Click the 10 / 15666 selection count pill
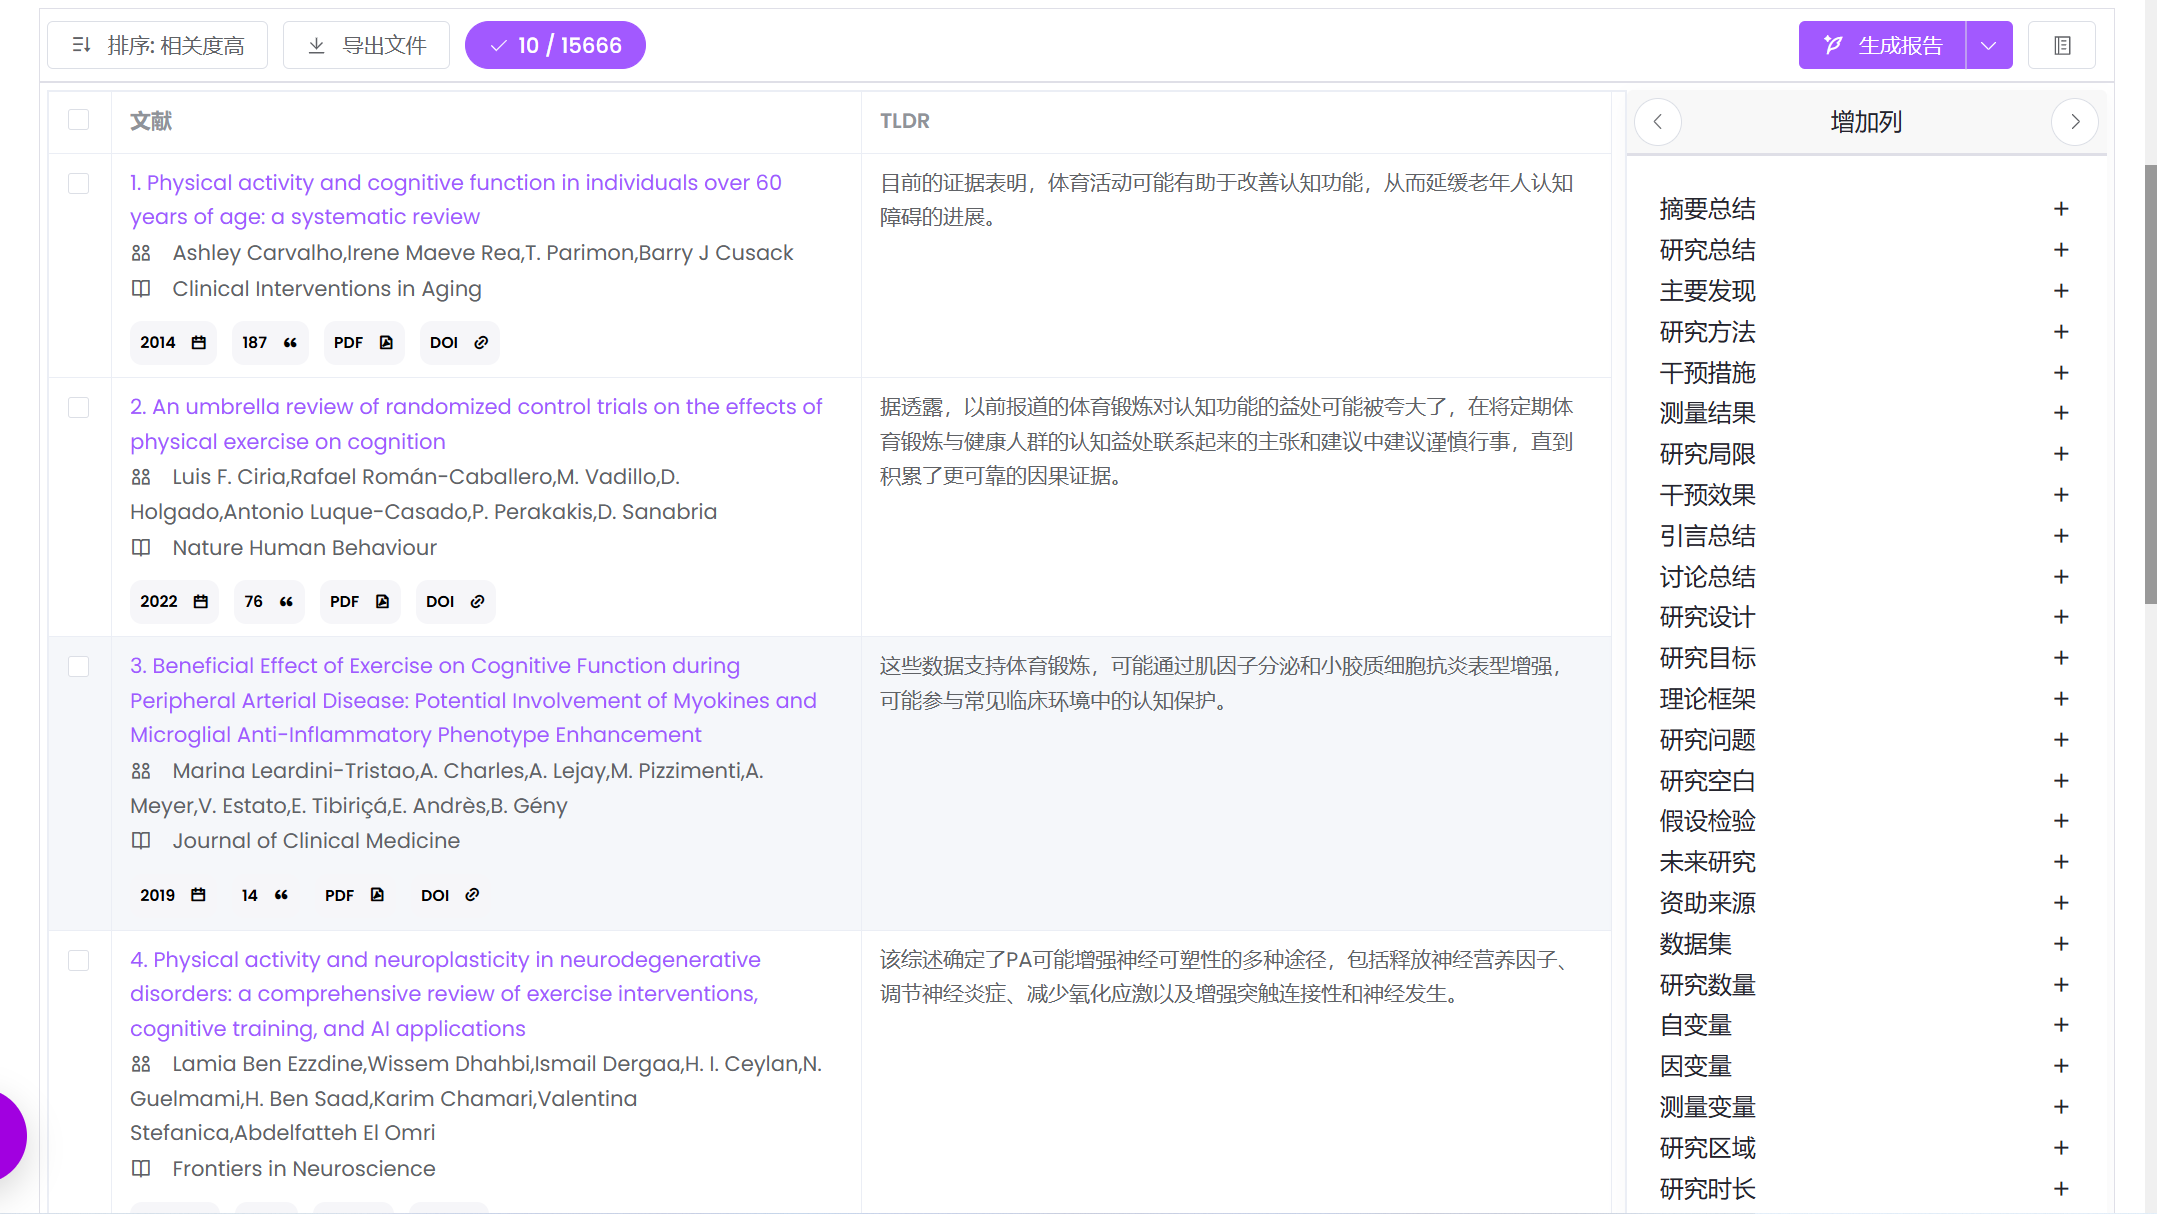 point(555,45)
